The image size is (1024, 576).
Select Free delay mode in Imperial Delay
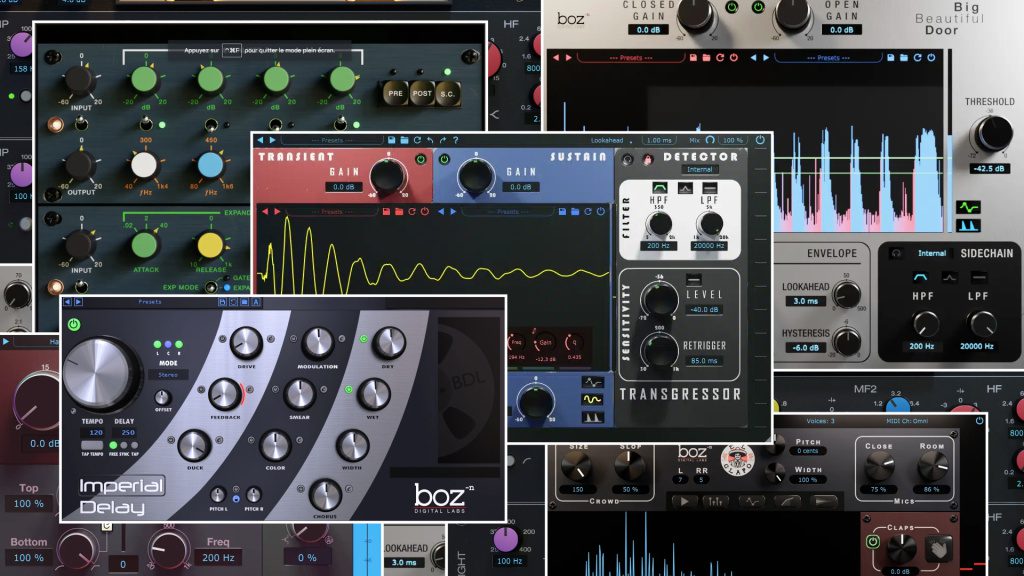point(113,445)
